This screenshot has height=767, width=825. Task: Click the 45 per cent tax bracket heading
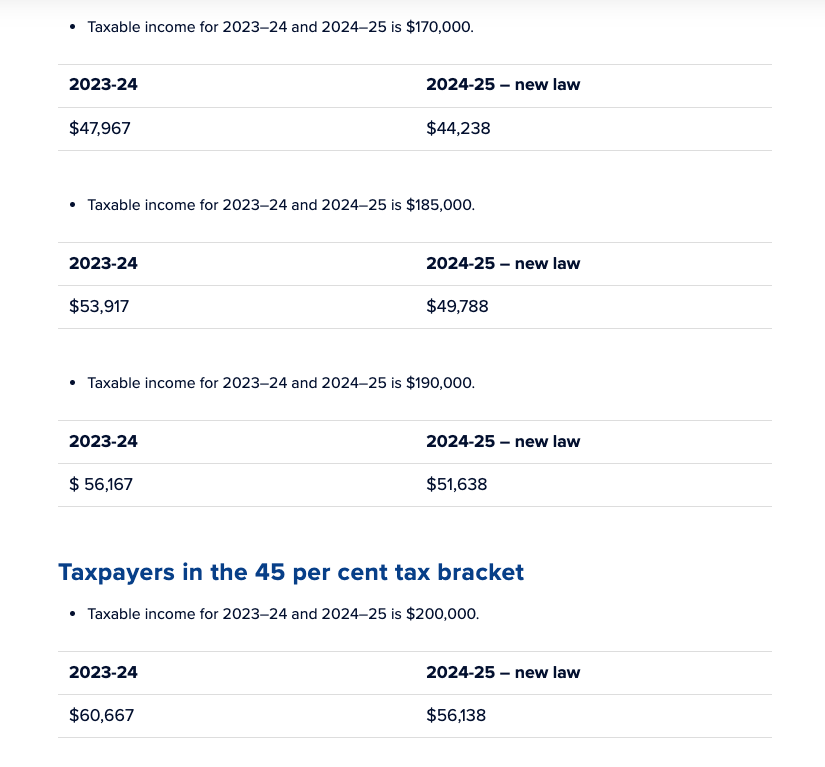pyautogui.click(x=291, y=572)
